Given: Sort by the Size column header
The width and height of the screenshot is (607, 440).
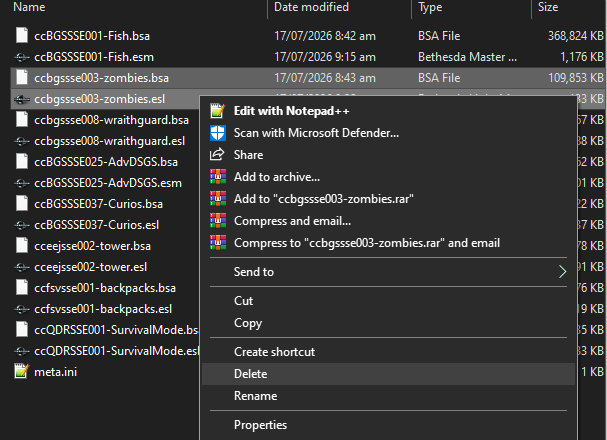Looking at the screenshot, I should click(x=548, y=7).
